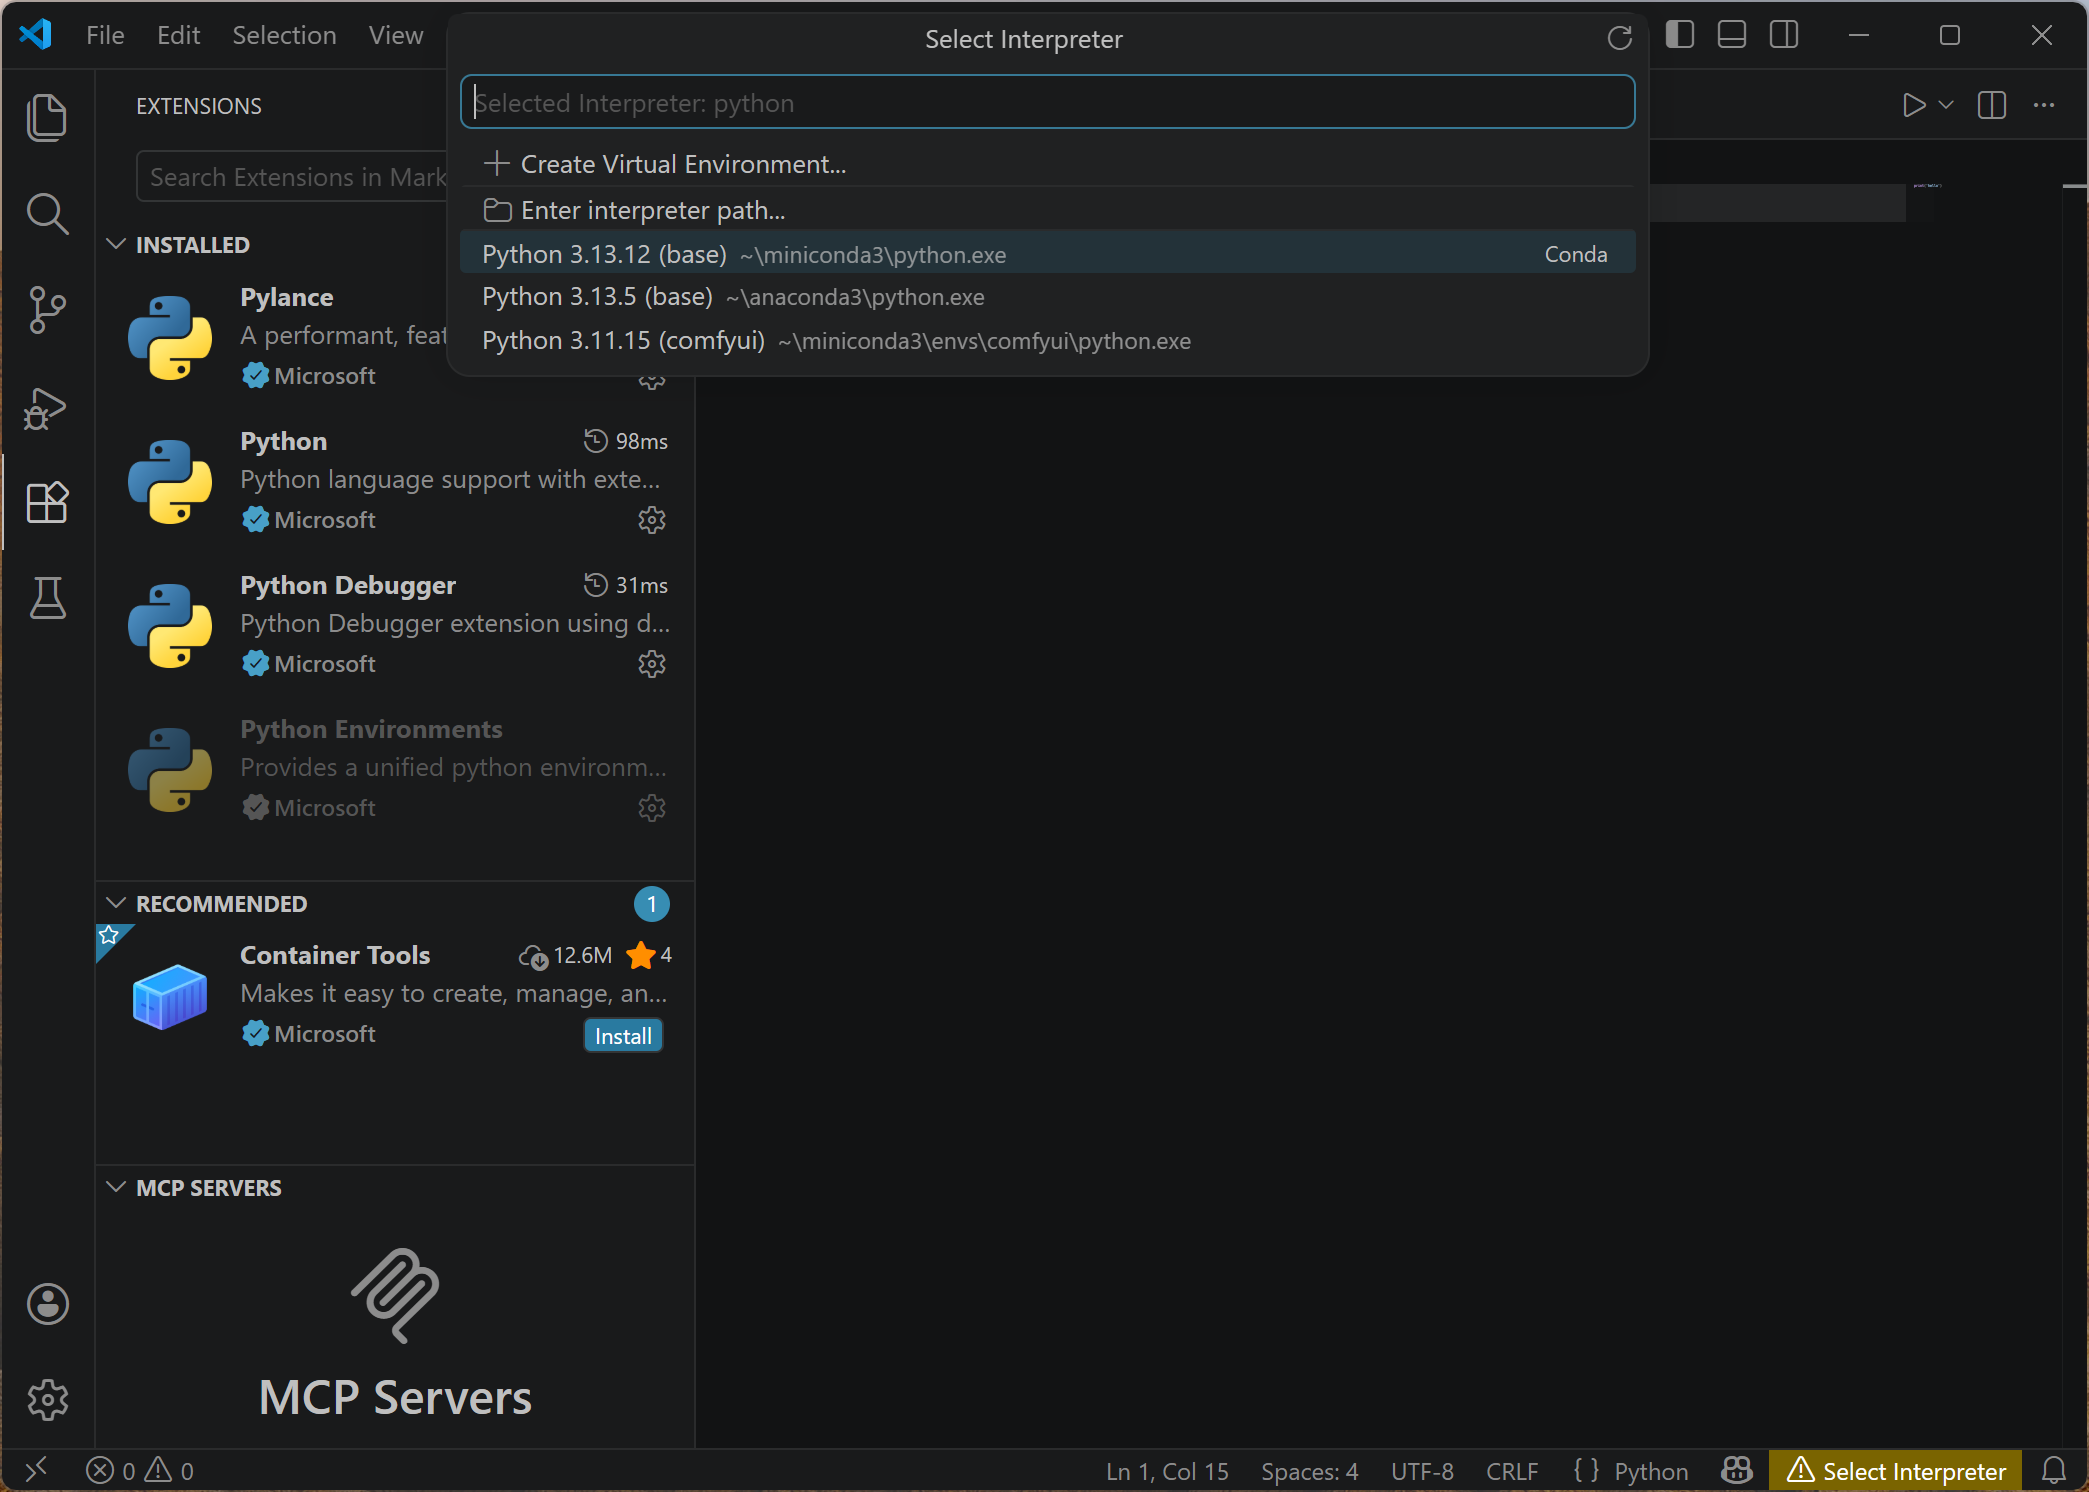Install the Container Tools extension
This screenshot has height=1492, width=2089.
pyautogui.click(x=623, y=1036)
